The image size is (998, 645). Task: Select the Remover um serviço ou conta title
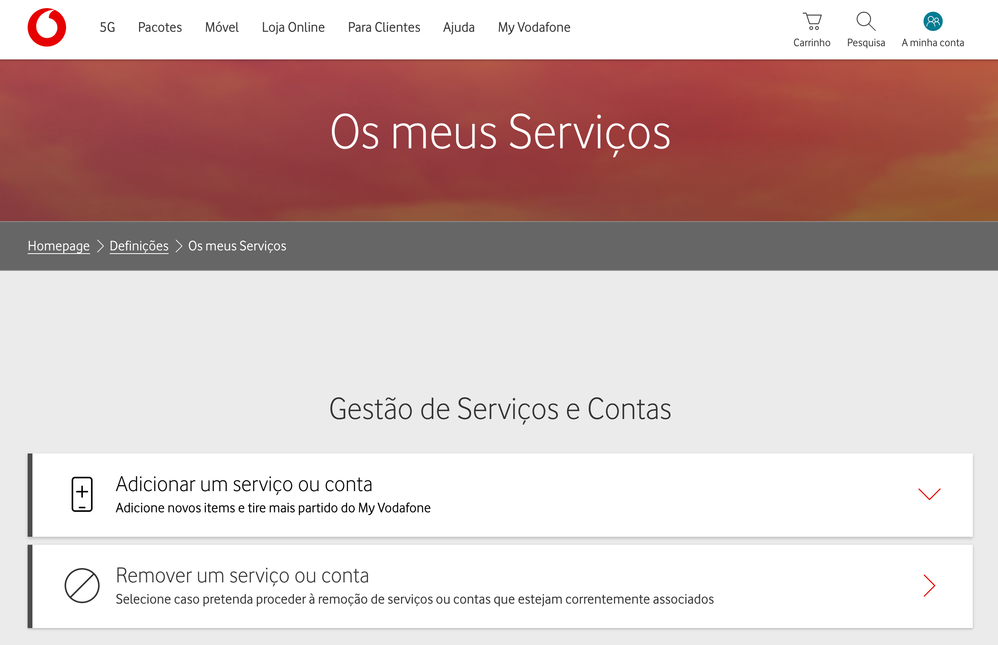(x=242, y=576)
